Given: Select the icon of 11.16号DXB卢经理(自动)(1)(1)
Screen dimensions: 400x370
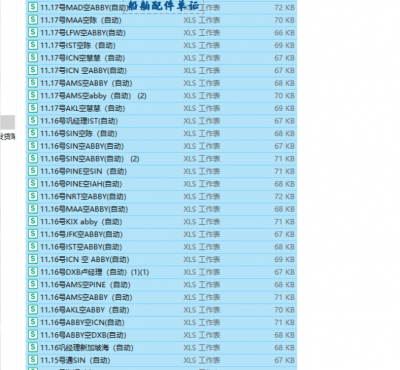Looking at the screenshot, I should [x=33, y=272].
